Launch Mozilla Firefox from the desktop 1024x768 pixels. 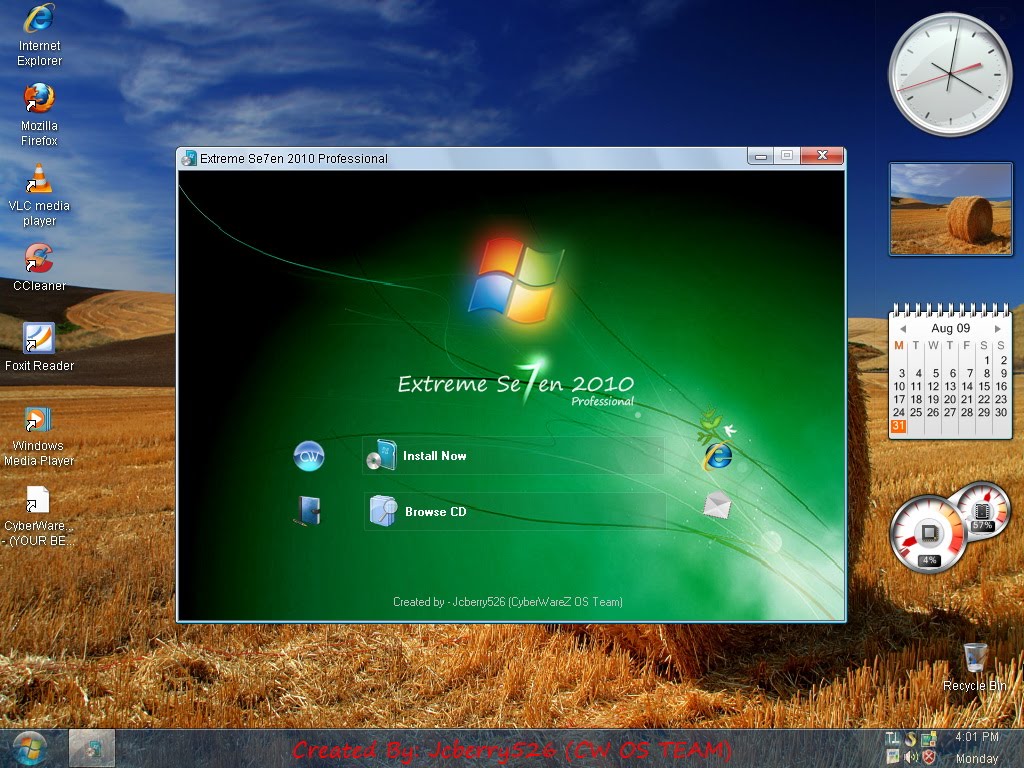point(39,115)
